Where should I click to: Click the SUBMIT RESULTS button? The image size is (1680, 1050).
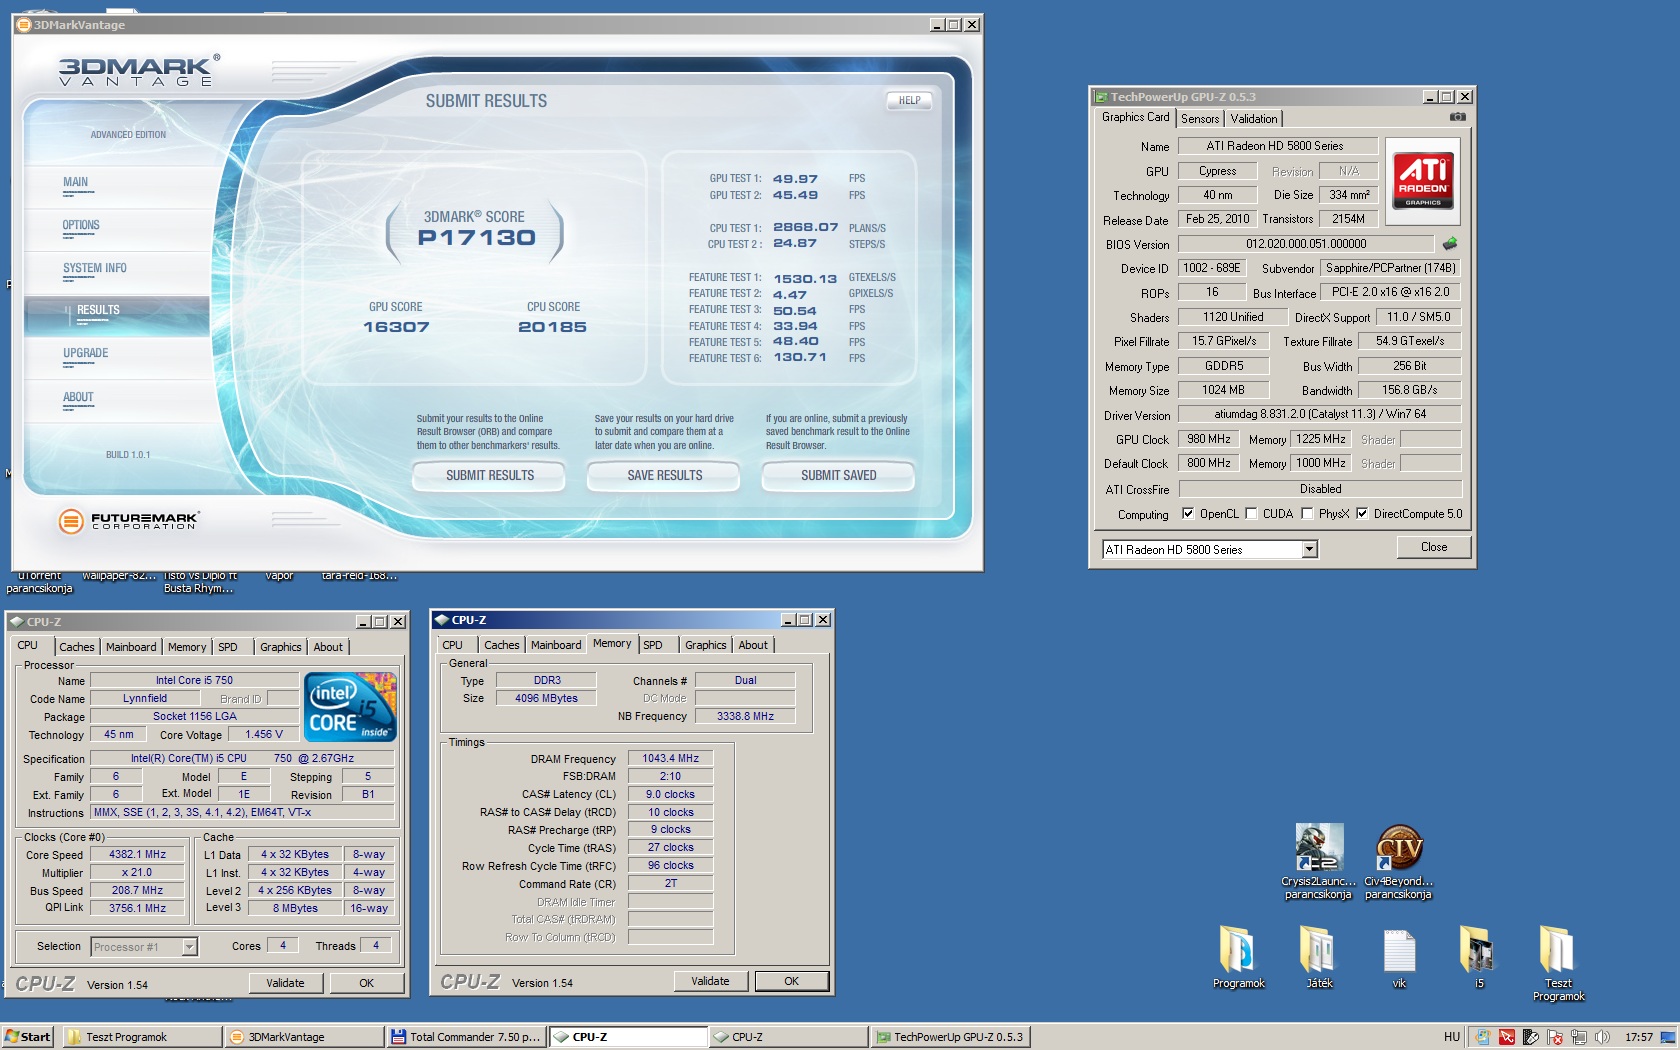tap(489, 475)
